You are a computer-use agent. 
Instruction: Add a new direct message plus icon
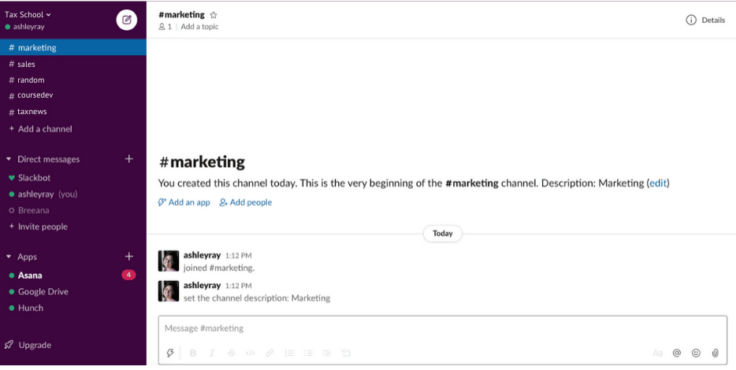pyautogui.click(x=129, y=159)
